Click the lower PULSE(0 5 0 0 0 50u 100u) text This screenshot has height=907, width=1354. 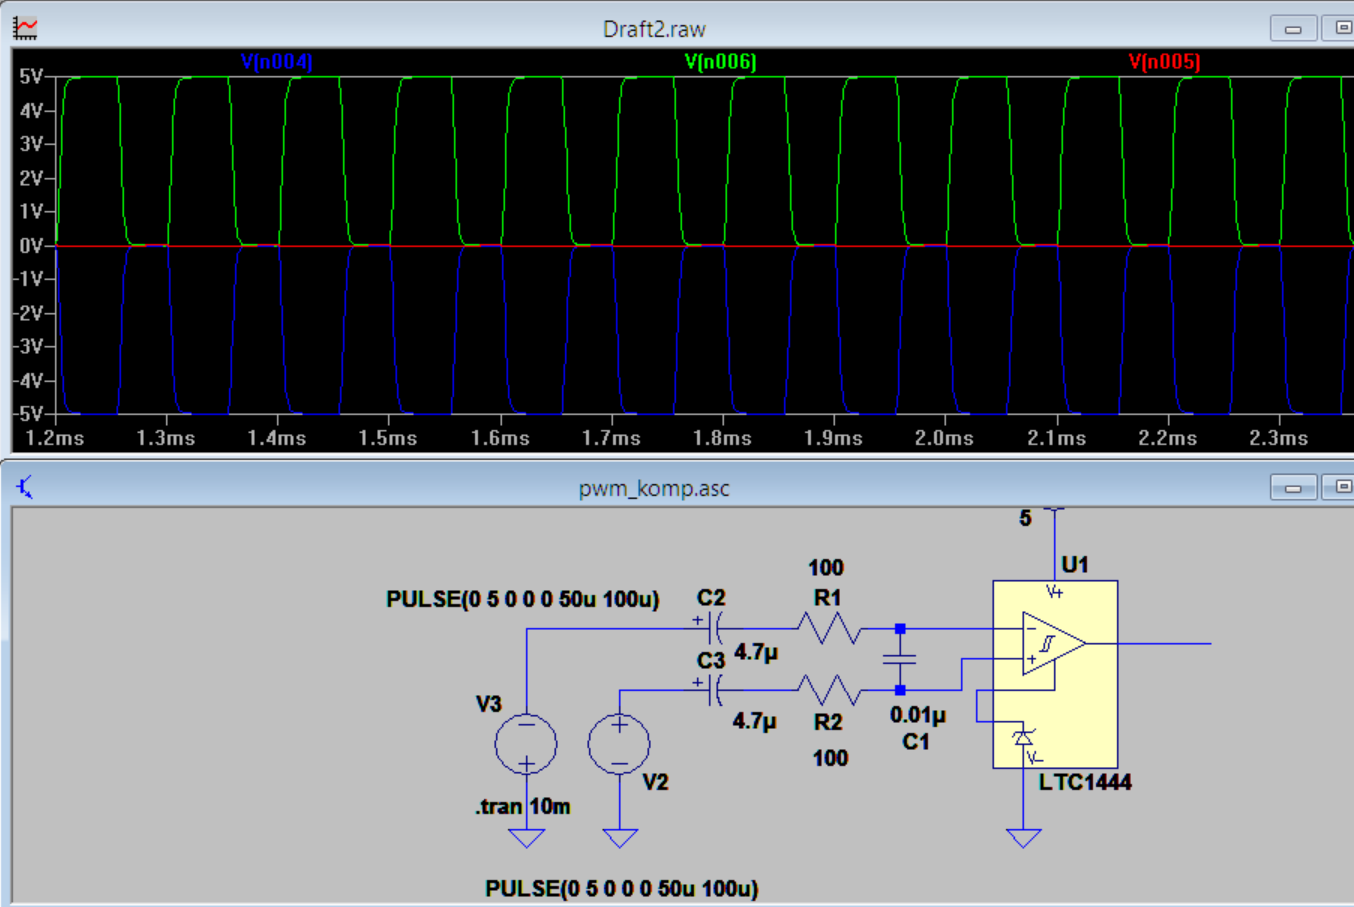pos(621,888)
